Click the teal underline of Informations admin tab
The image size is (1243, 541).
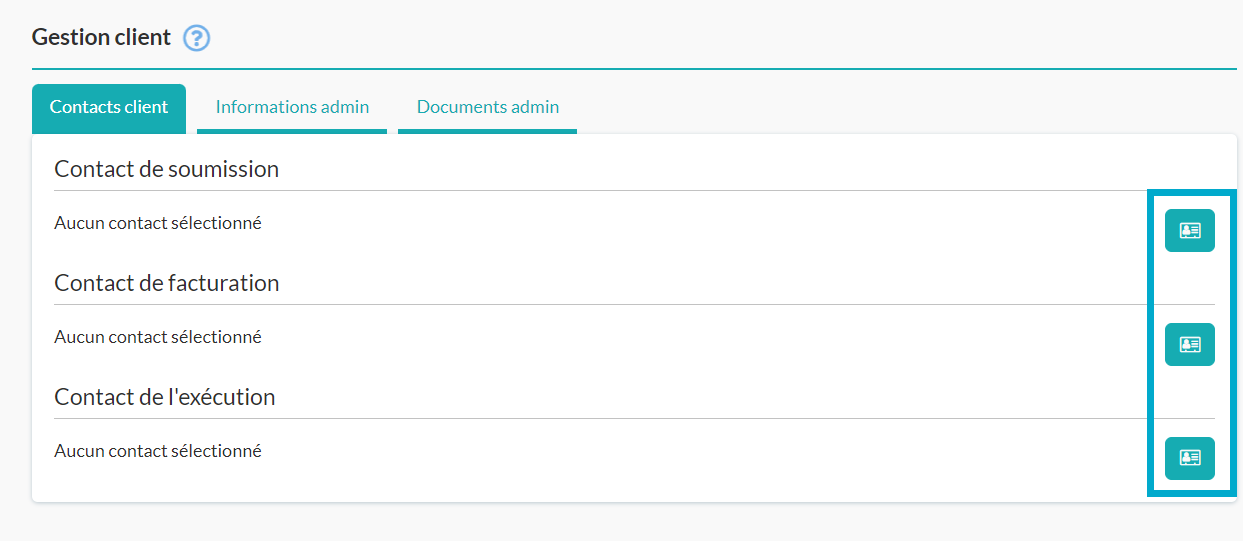coord(292,131)
